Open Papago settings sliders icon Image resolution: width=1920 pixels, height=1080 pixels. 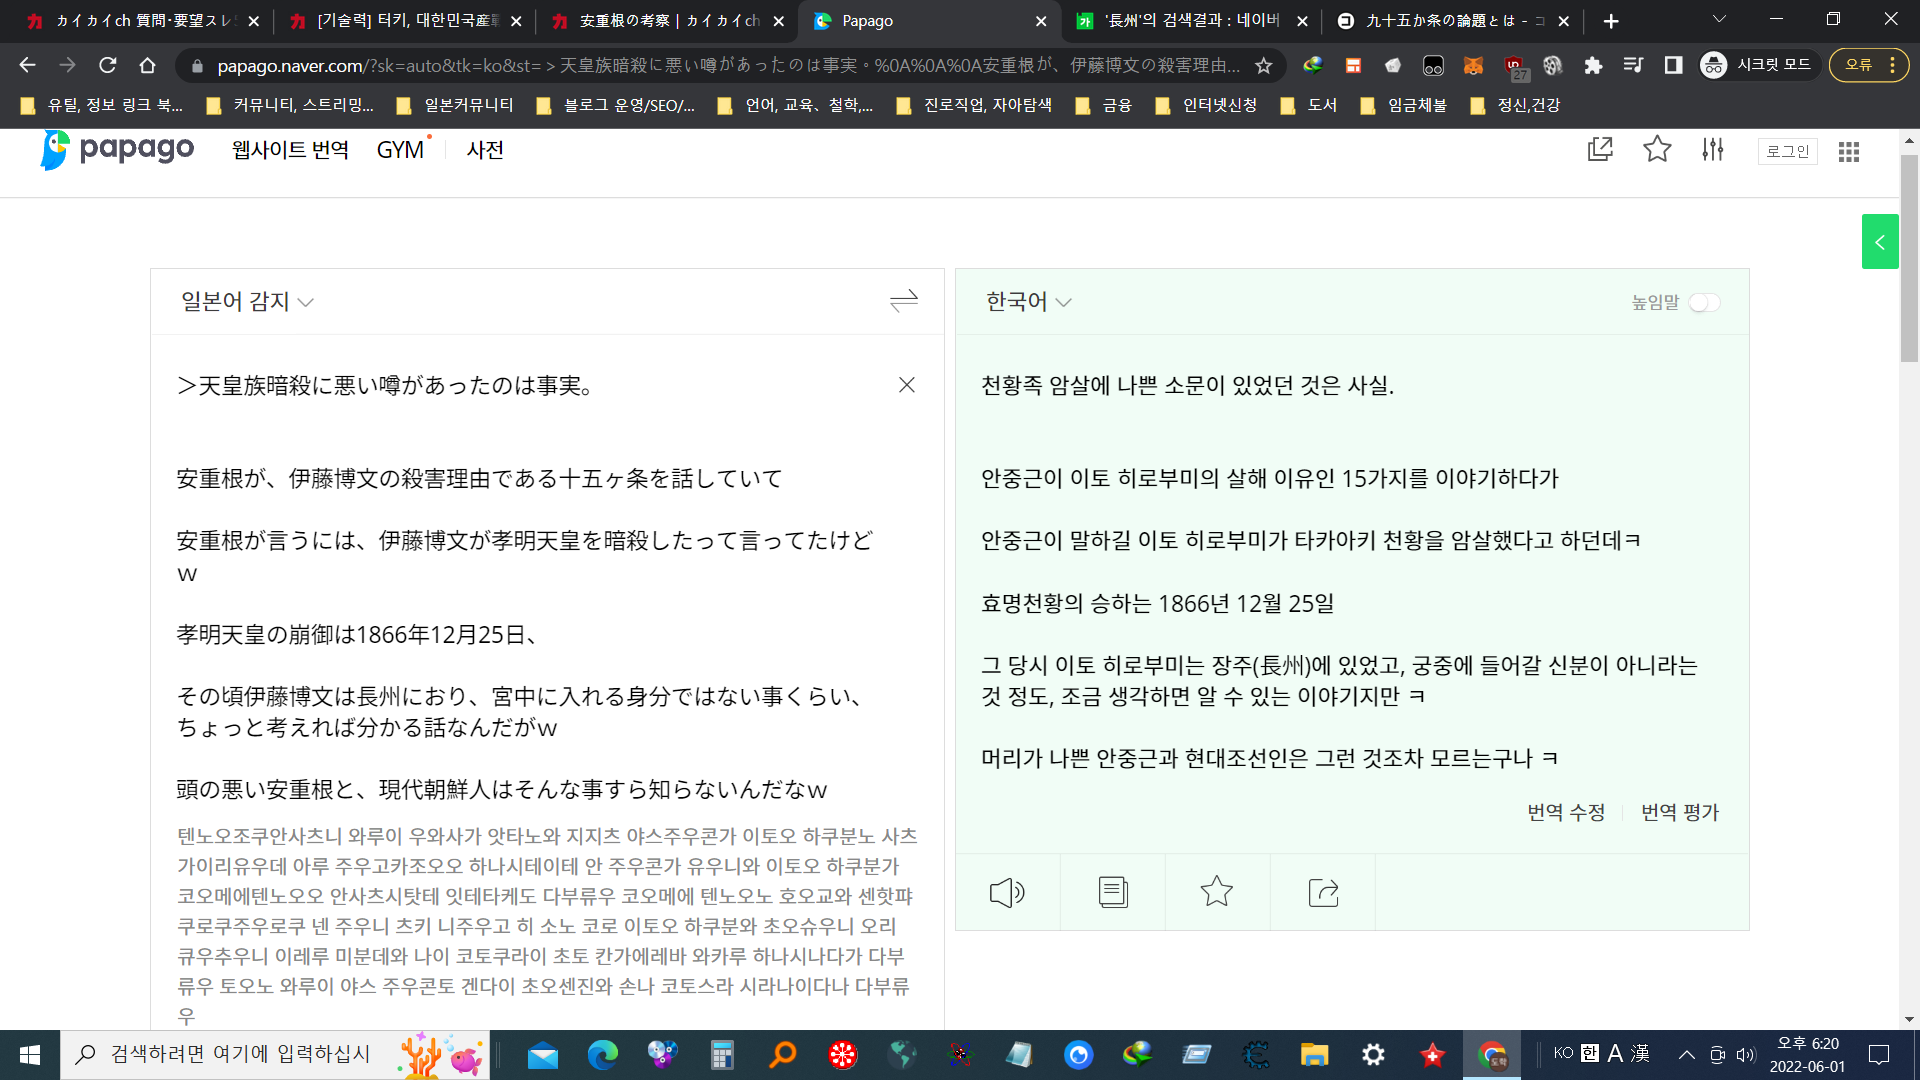(1713, 150)
